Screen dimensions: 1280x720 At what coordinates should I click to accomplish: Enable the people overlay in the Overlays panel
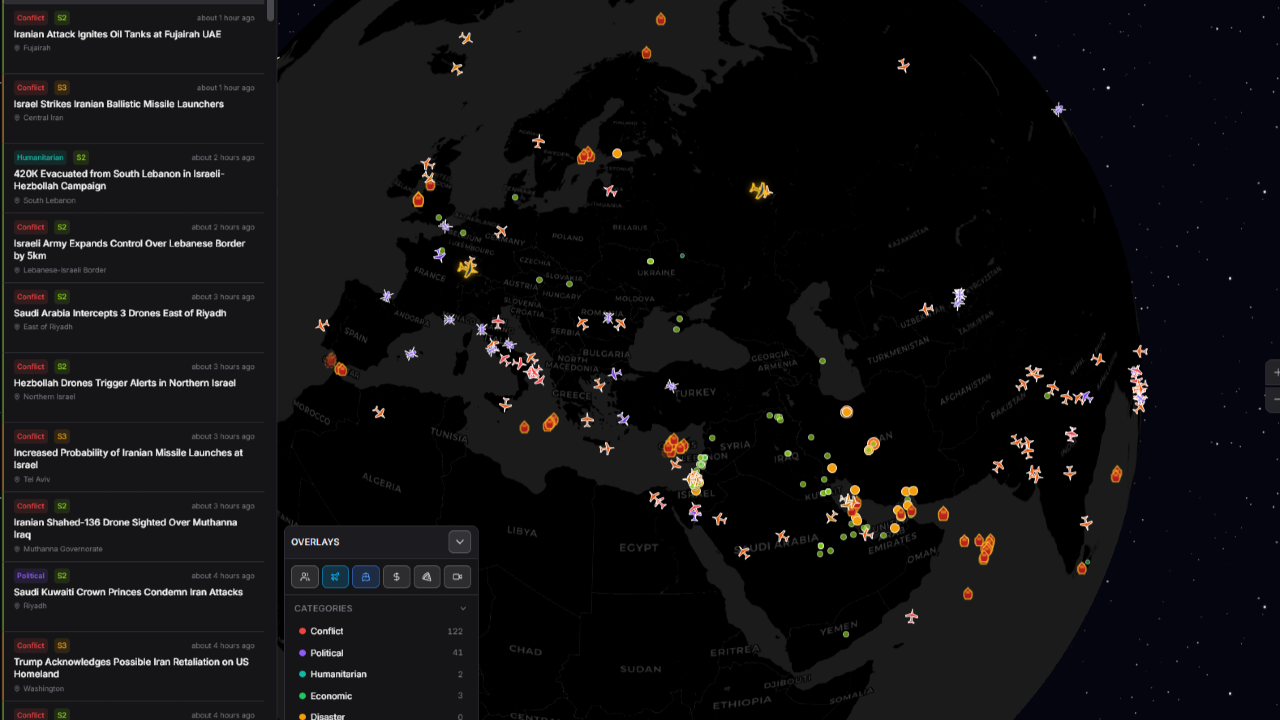tap(305, 577)
